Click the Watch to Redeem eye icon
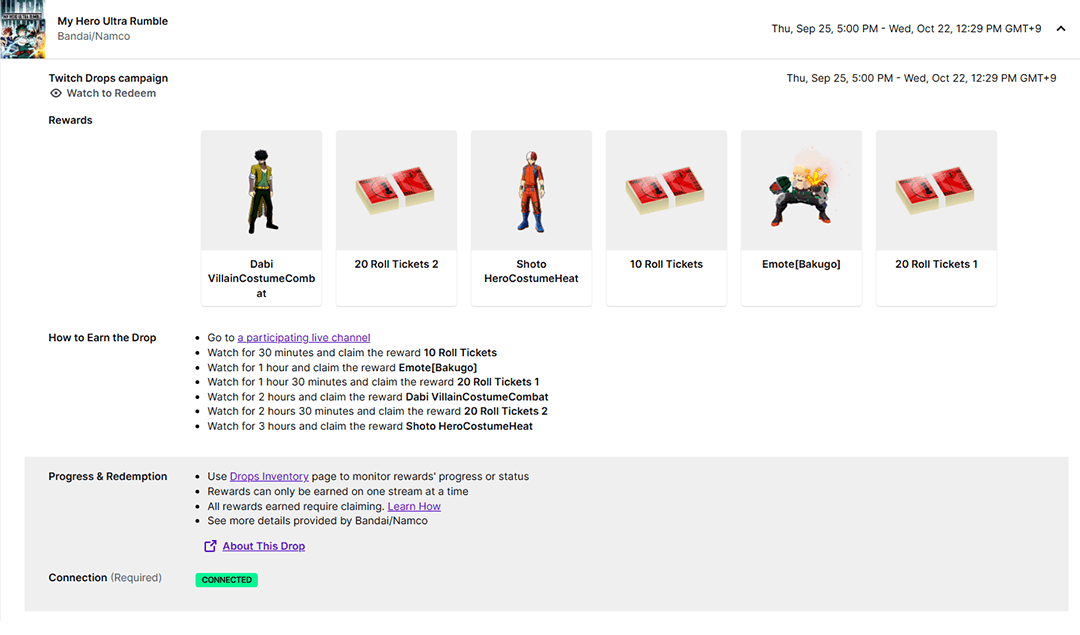The height and width of the screenshot is (635, 1080). 57,94
